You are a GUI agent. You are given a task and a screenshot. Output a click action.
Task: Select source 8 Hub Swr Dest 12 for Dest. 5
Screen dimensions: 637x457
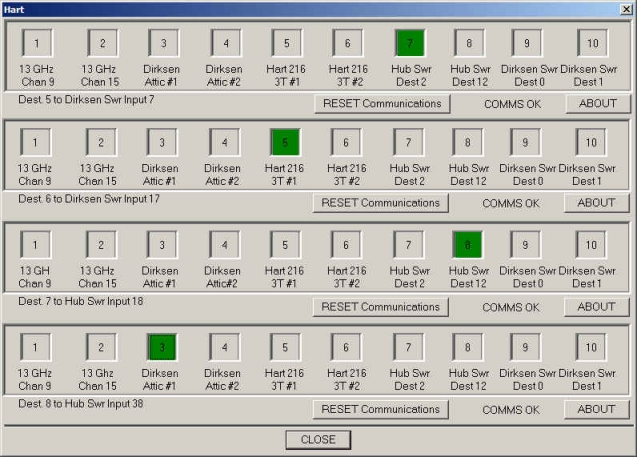pyautogui.click(x=469, y=43)
